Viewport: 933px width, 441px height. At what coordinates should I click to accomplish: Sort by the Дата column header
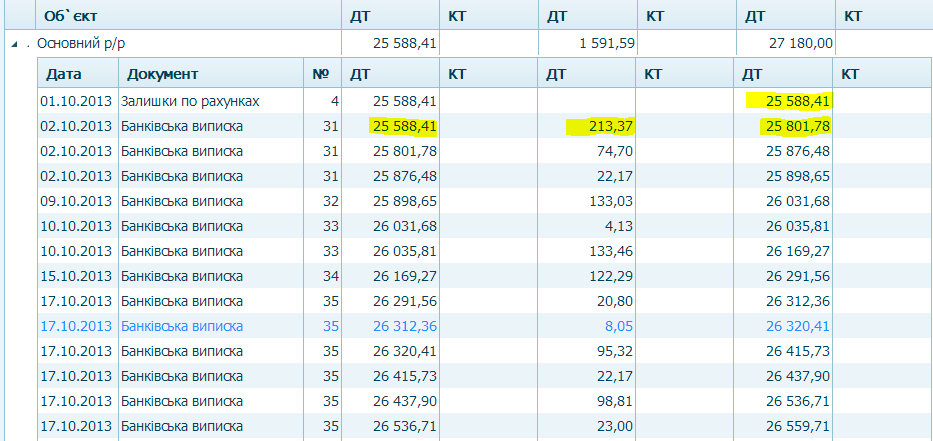point(64,74)
